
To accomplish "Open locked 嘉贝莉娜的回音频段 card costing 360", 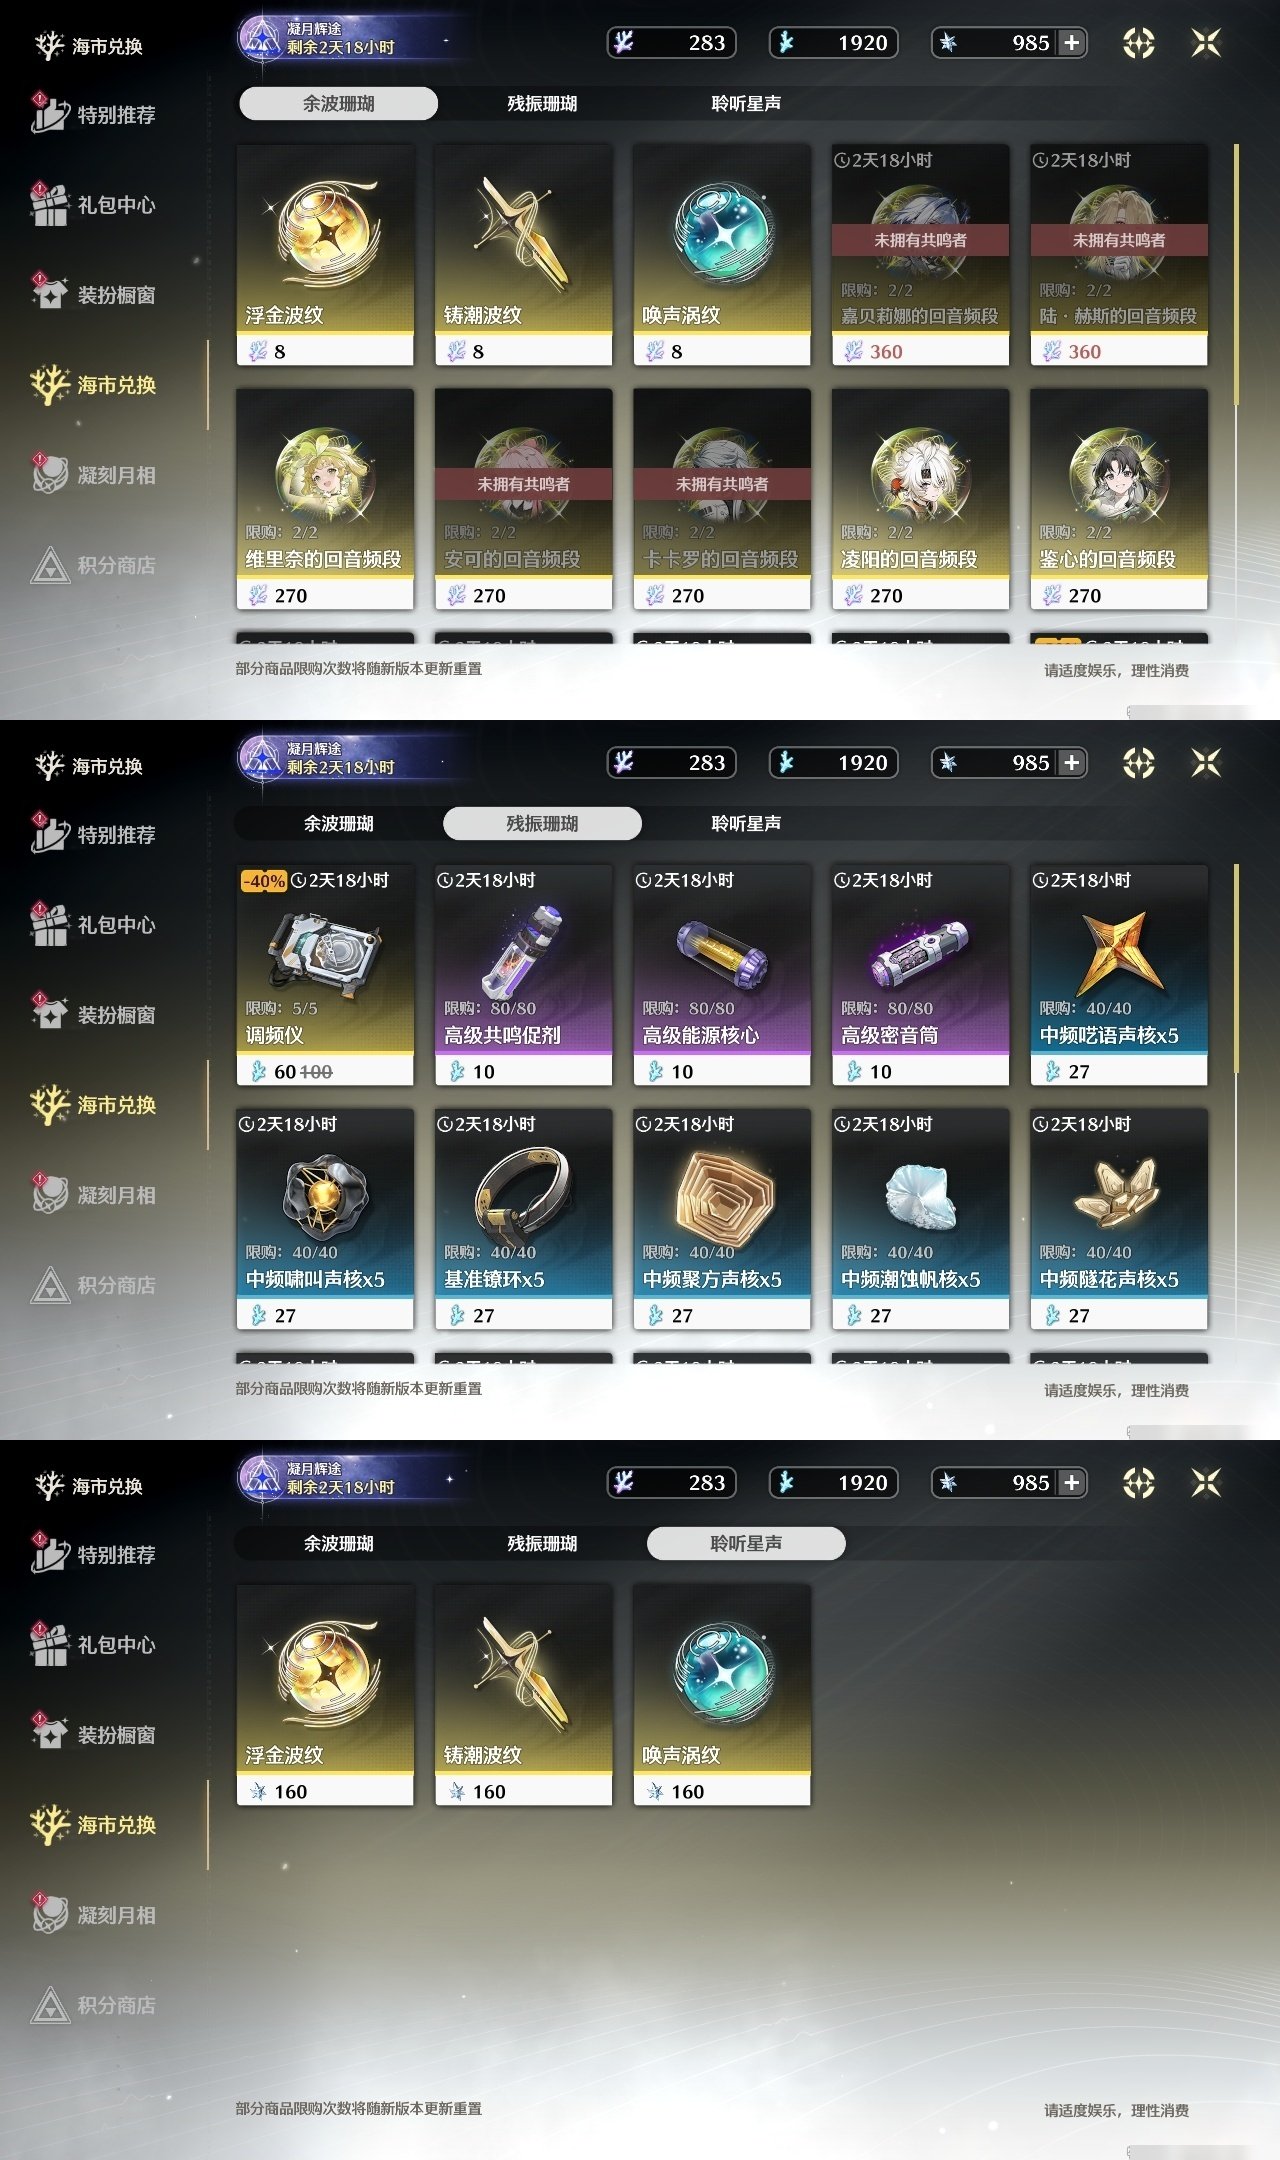I will click(x=920, y=254).
